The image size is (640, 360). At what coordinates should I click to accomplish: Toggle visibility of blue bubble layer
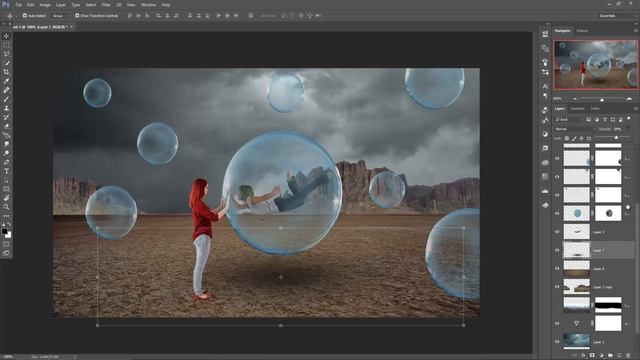pos(557,213)
